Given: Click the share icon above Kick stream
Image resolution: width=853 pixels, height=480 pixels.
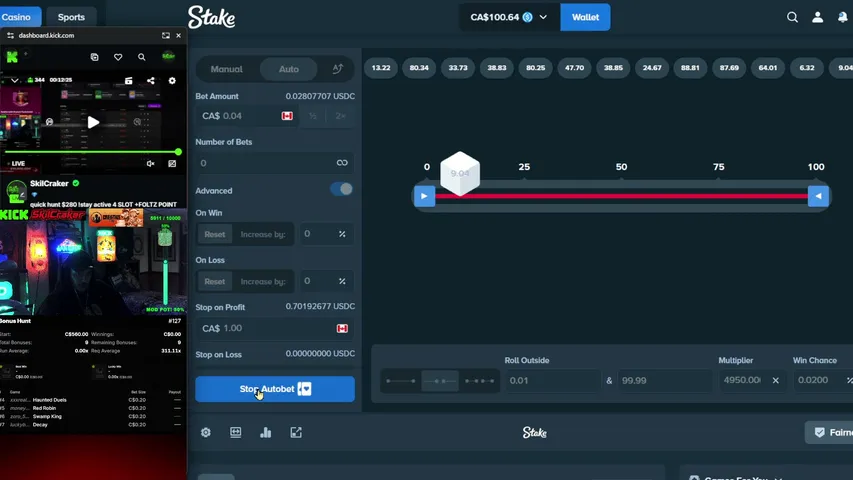Looking at the screenshot, I should [x=151, y=81].
